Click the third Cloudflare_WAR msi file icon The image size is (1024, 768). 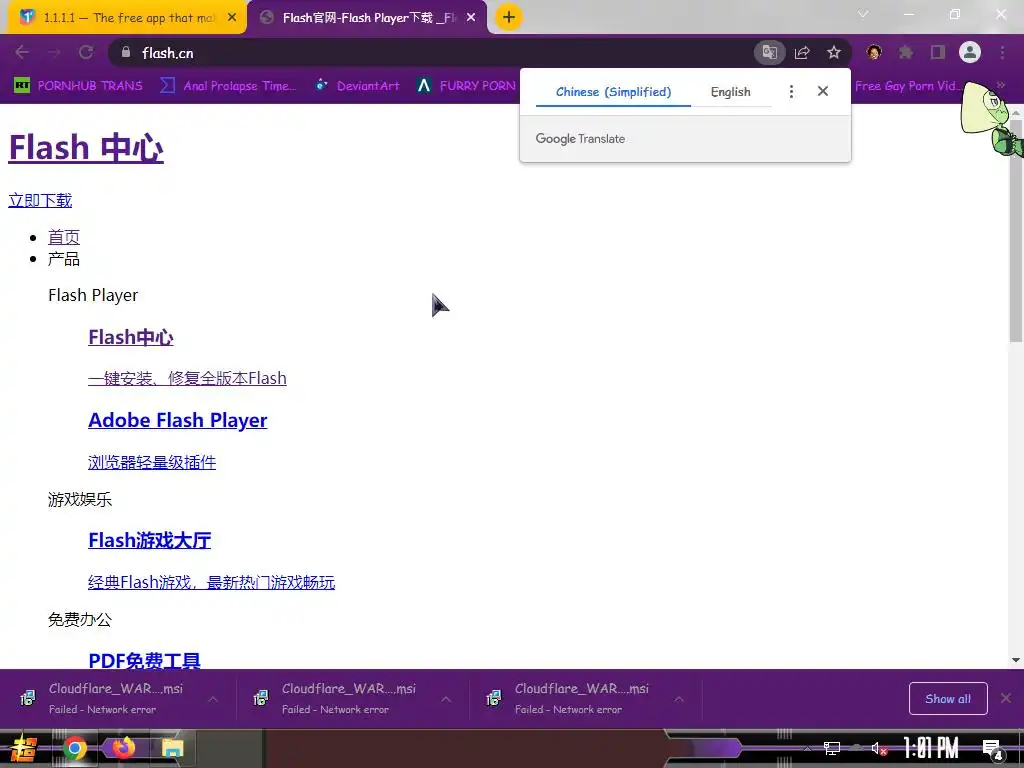(x=494, y=698)
